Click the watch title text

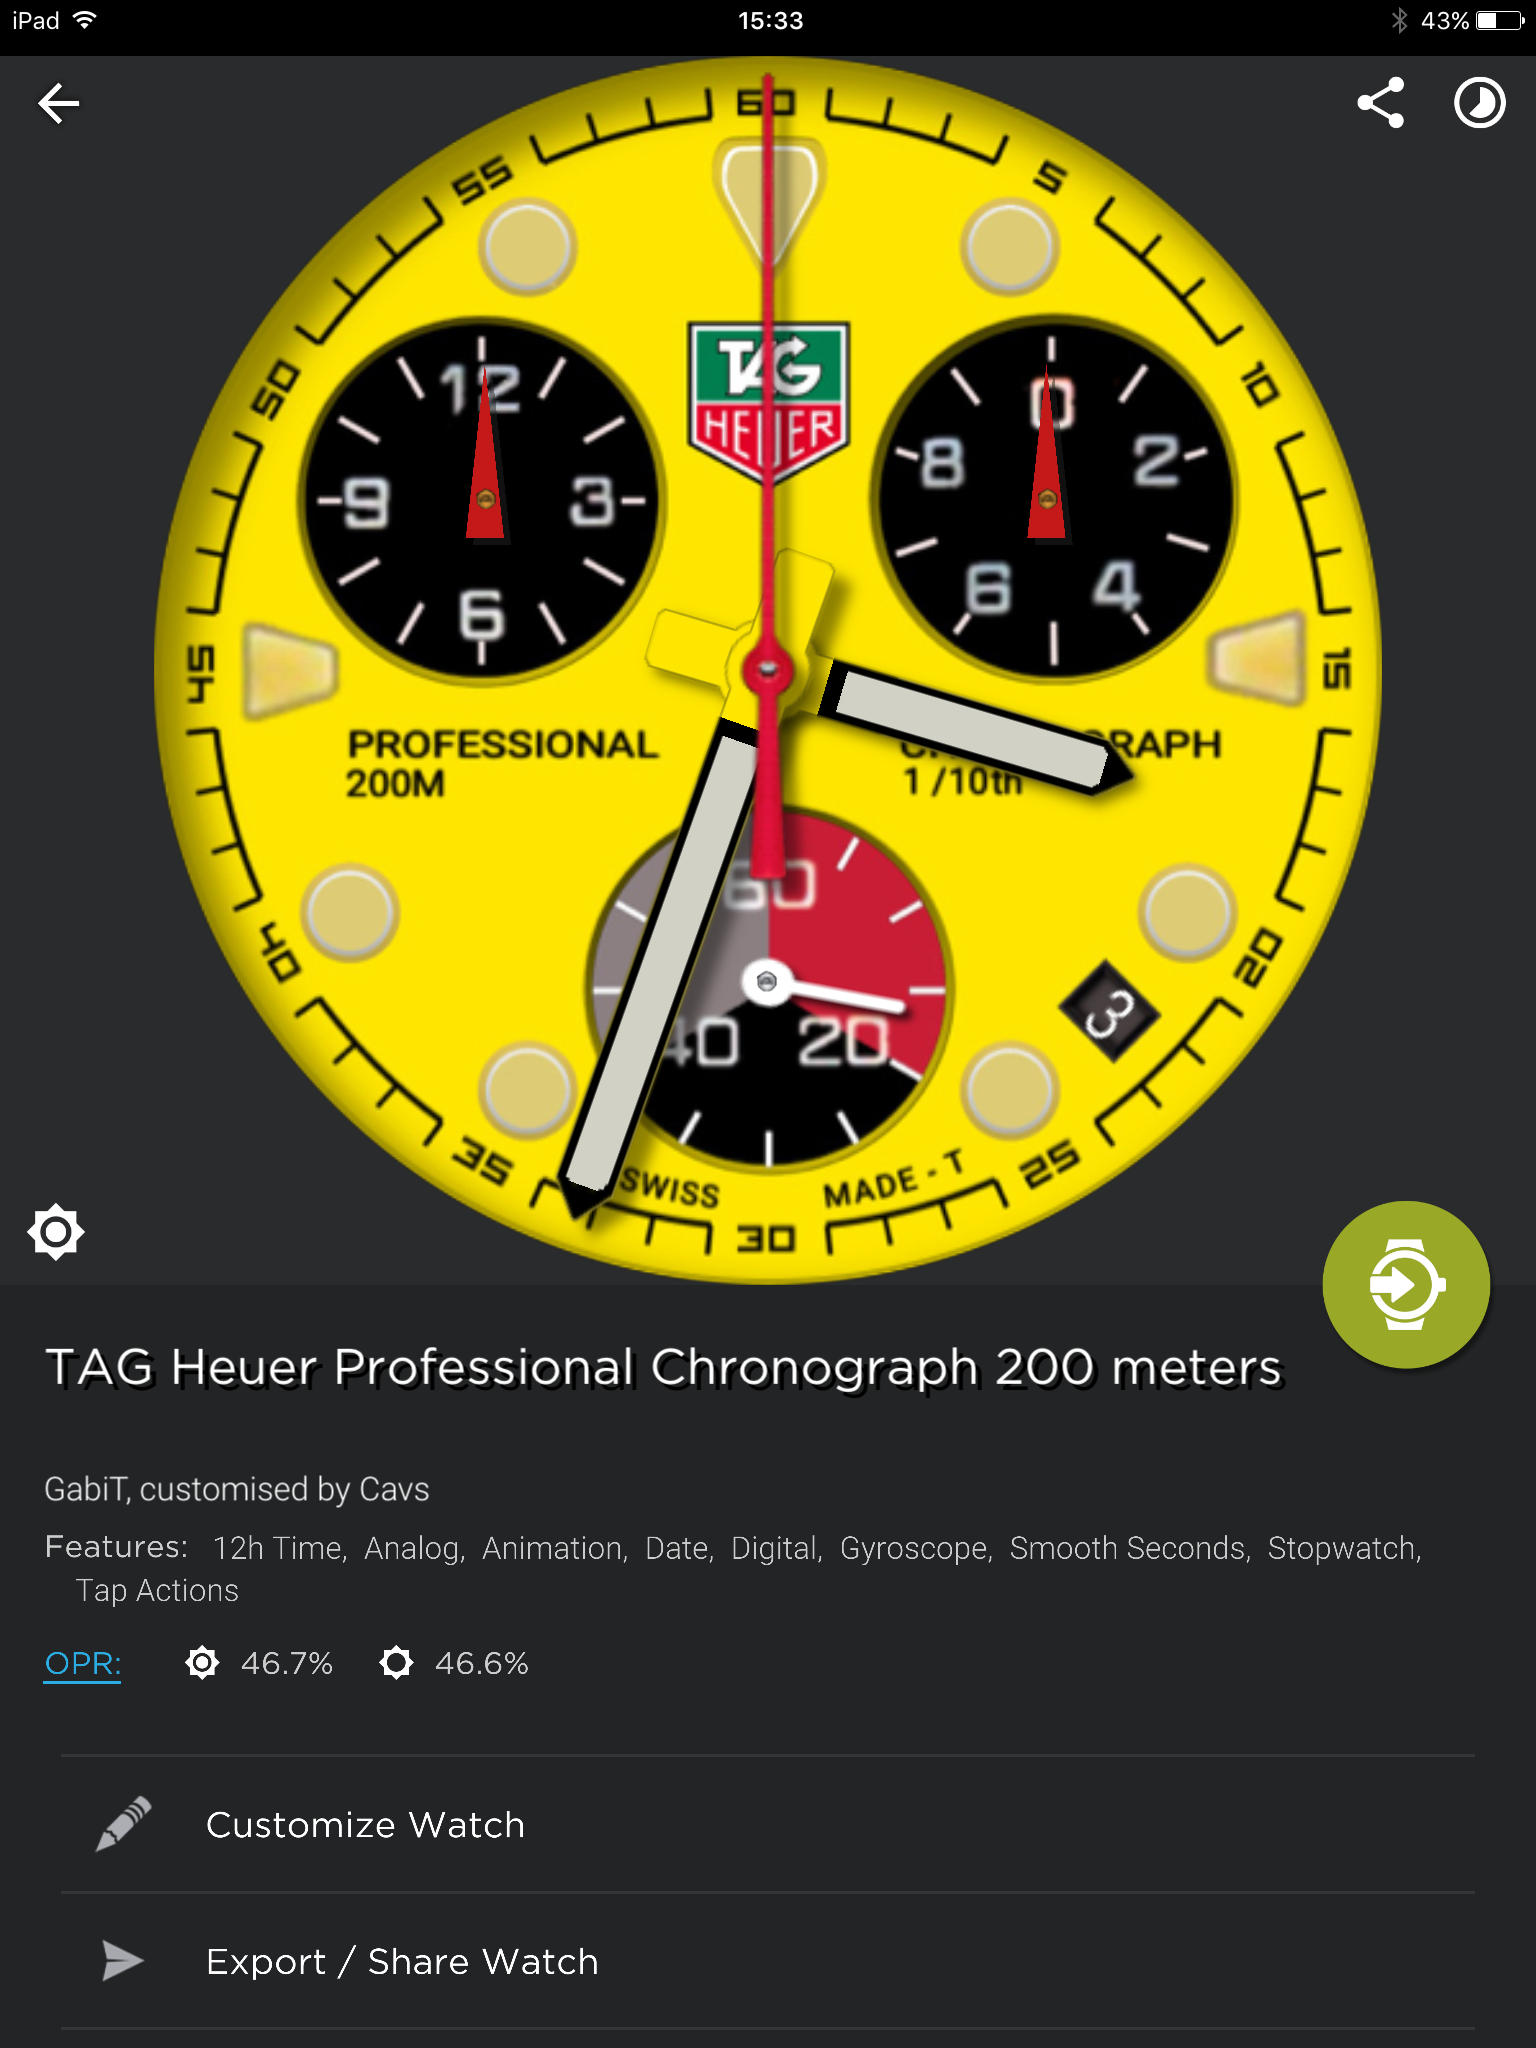pos(664,1367)
